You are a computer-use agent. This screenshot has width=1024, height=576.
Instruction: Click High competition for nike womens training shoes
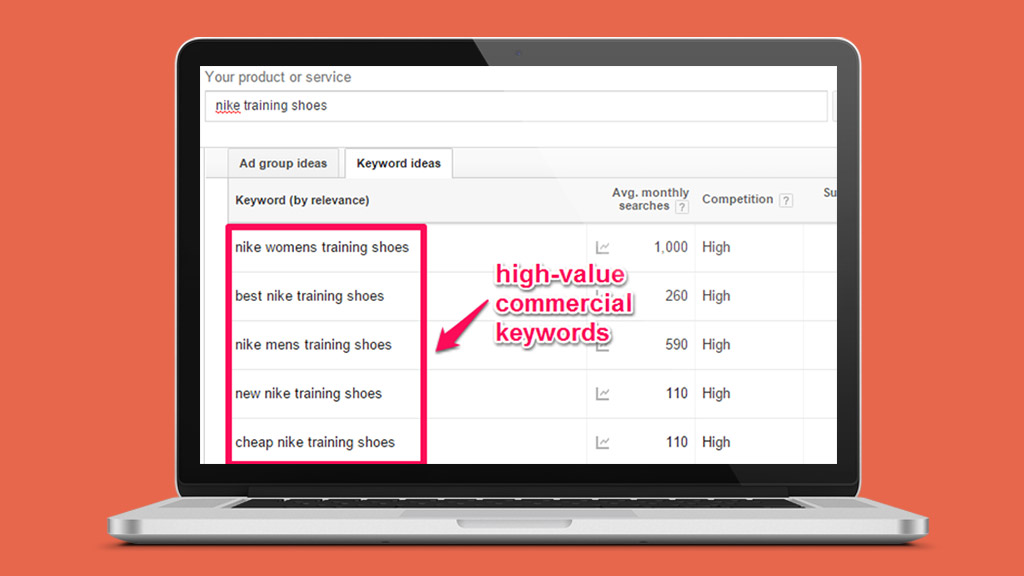pos(716,248)
